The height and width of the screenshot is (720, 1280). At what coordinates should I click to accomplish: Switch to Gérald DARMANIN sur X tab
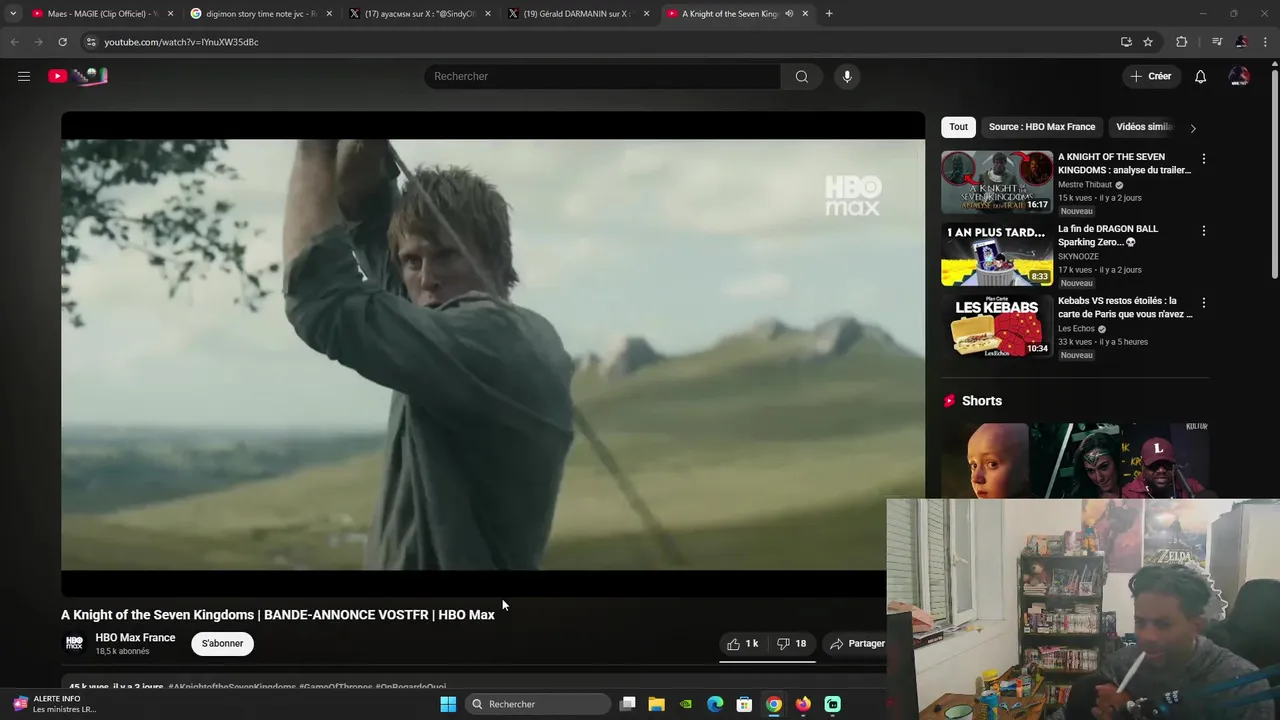pyautogui.click(x=578, y=14)
